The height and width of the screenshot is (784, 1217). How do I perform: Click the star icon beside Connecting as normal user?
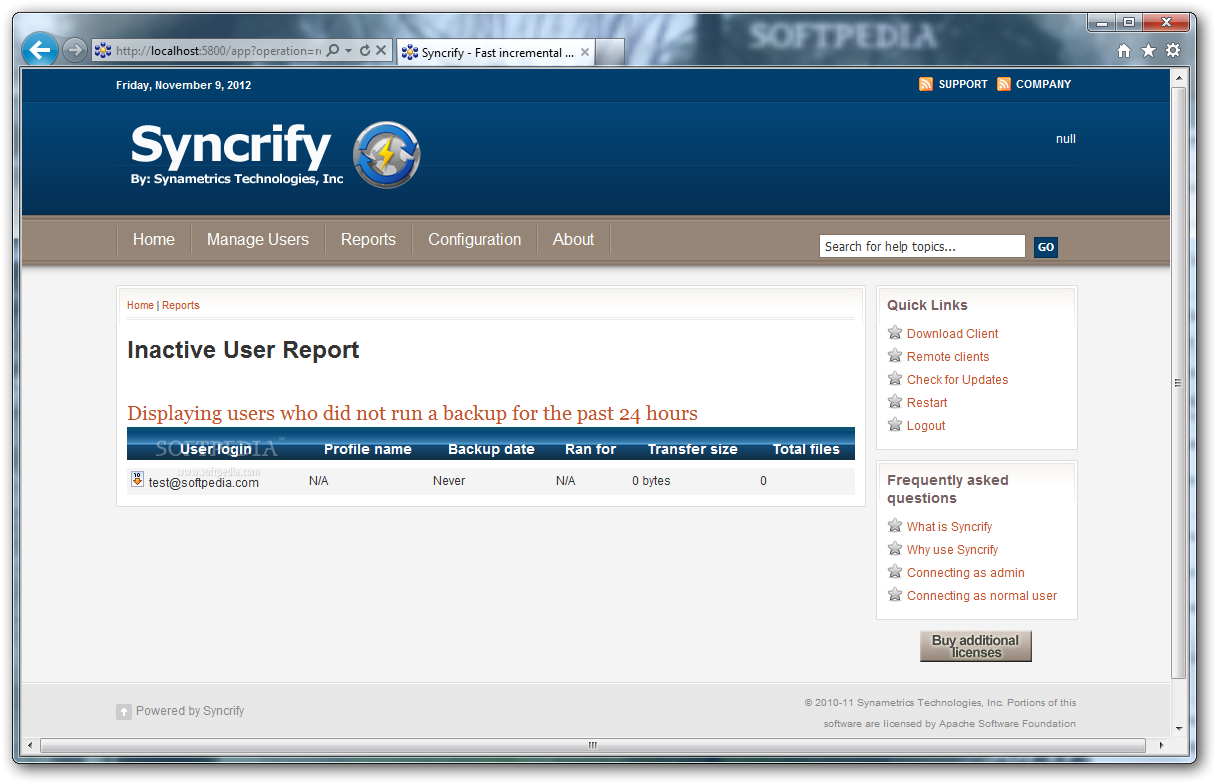(x=895, y=595)
